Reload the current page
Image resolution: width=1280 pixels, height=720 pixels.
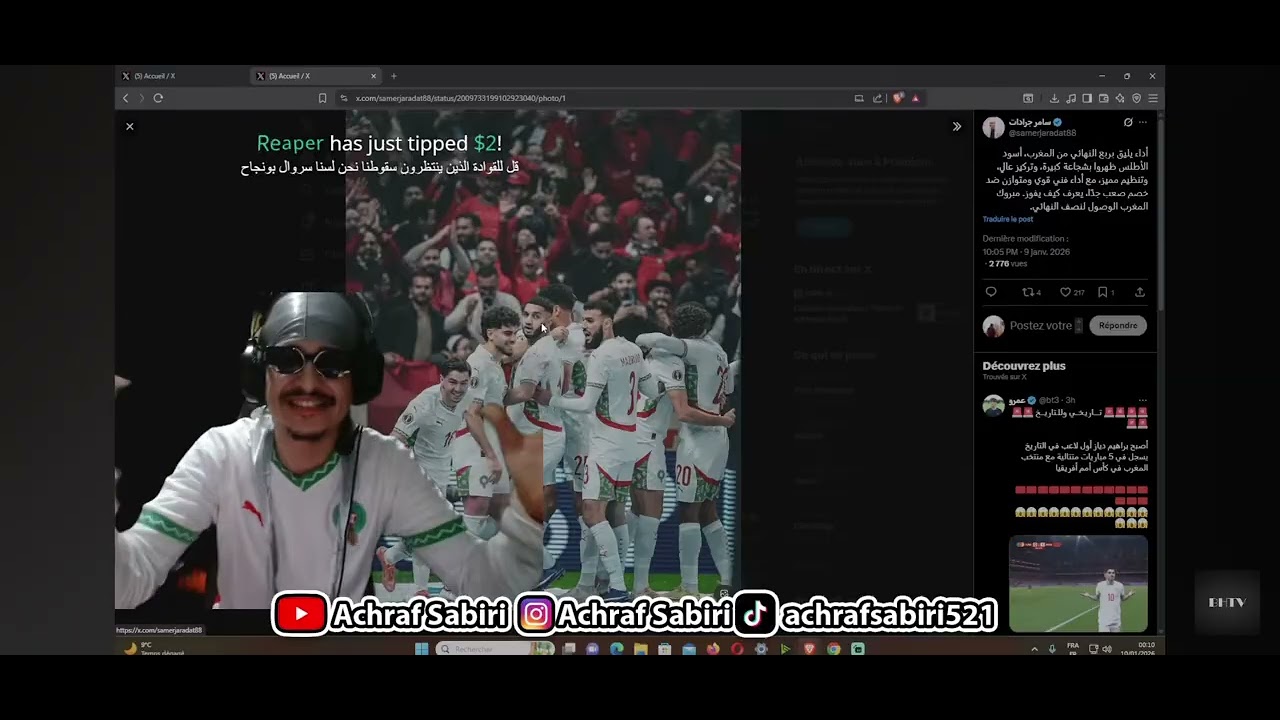coord(158,98)
